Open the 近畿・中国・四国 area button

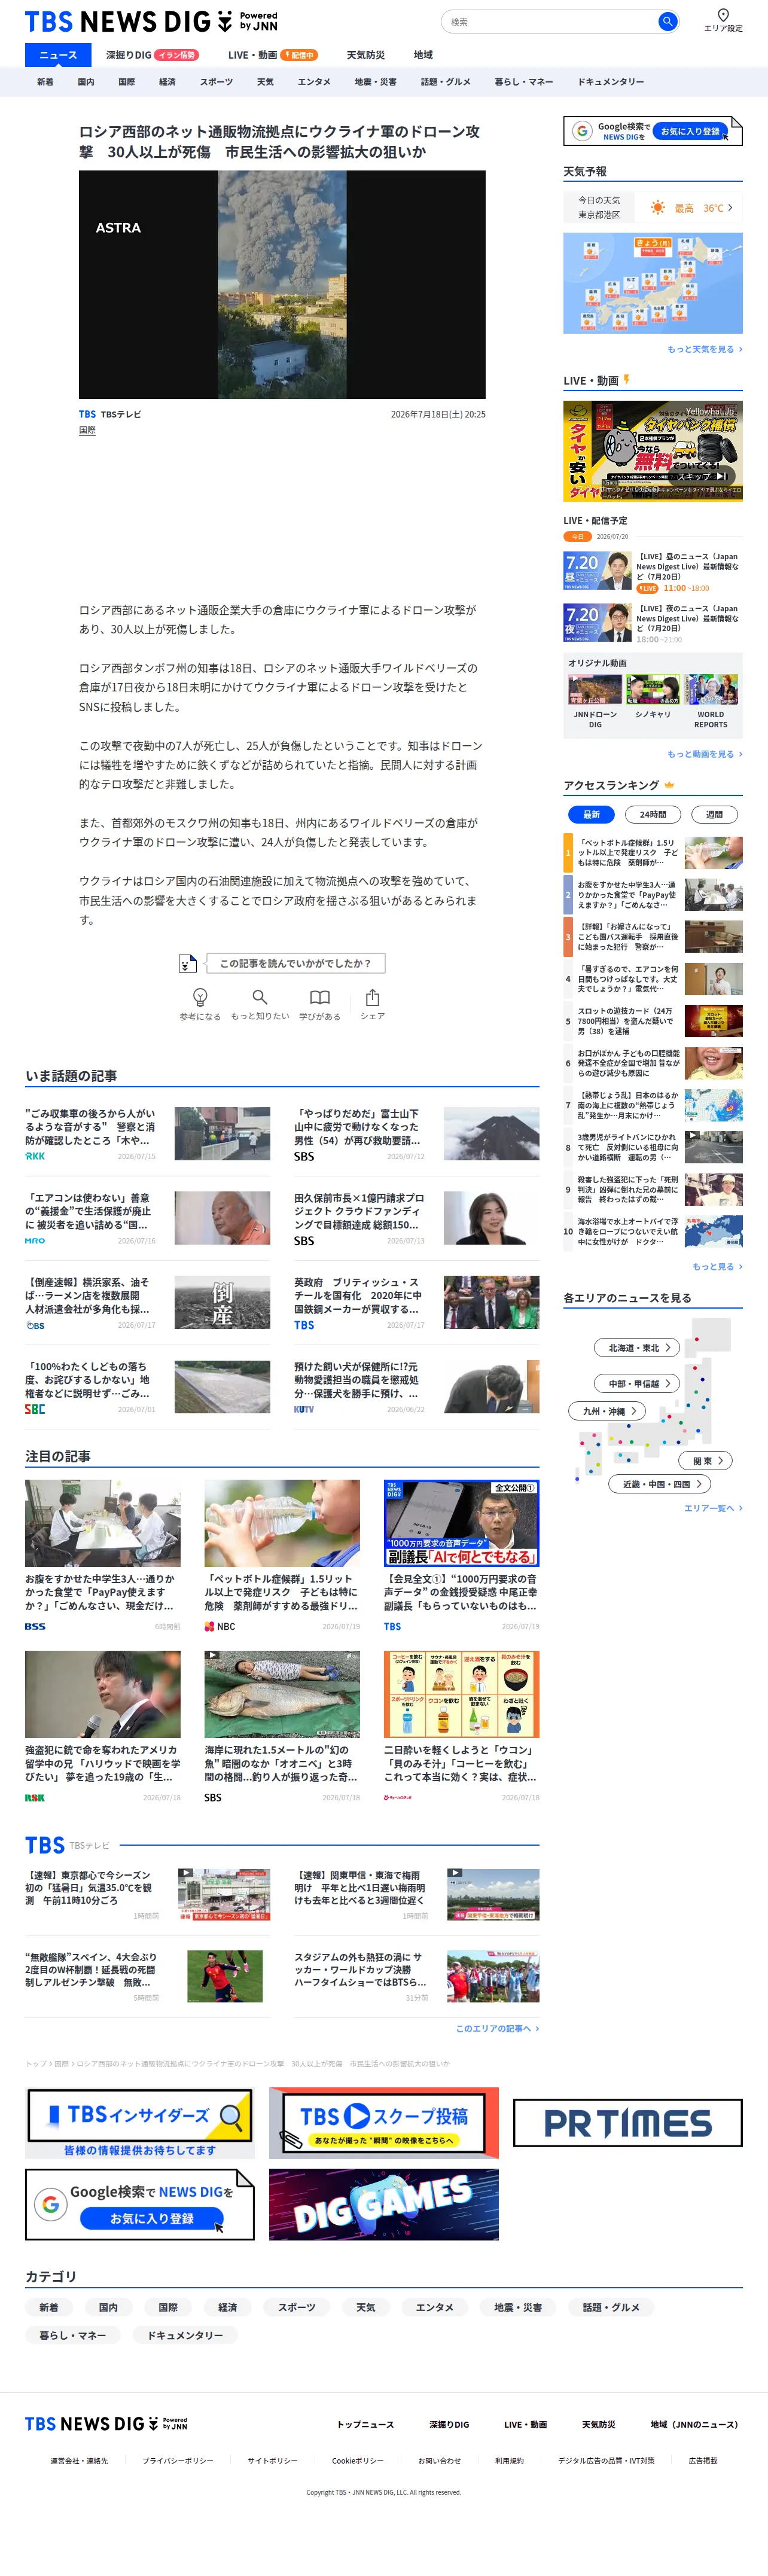pos(660,1484)
